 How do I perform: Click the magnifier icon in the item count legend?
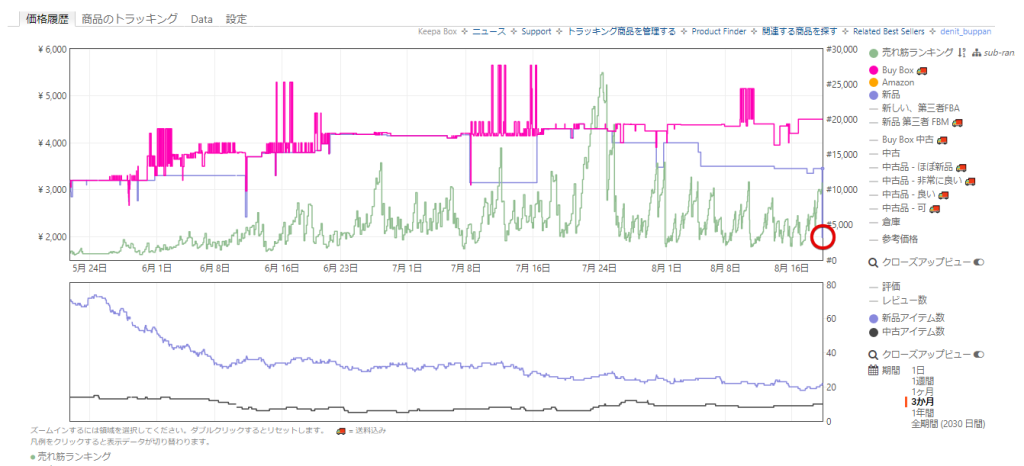click(873, 355)
